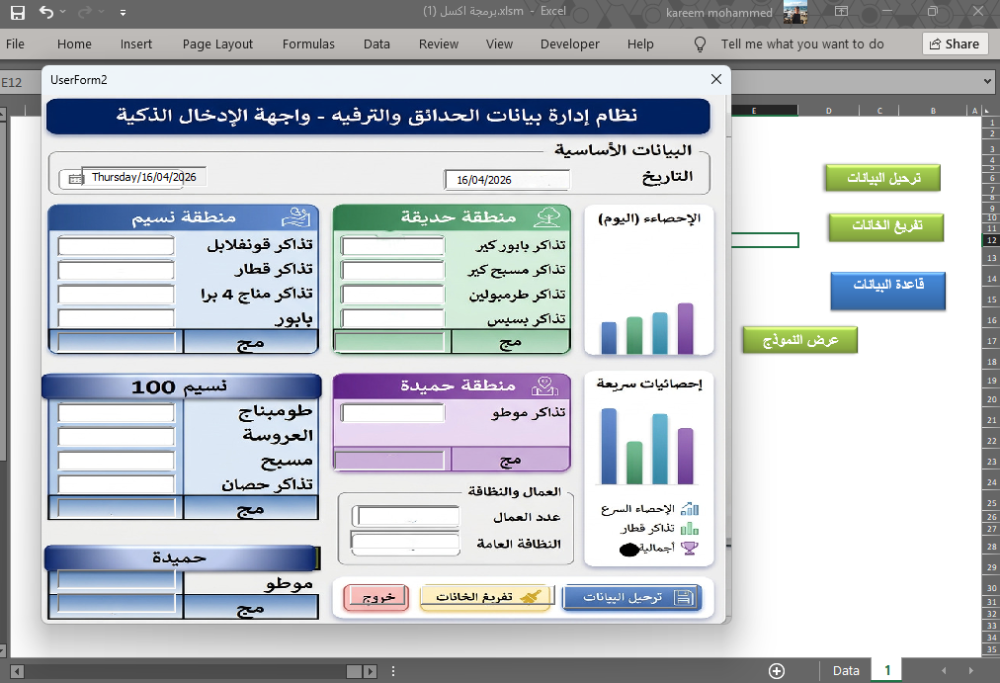The width and height of the screenshot is (1000, 683).
Task: Open Customize Quick Access Toolbar dropdown
Action: click(x=123, y=13)
